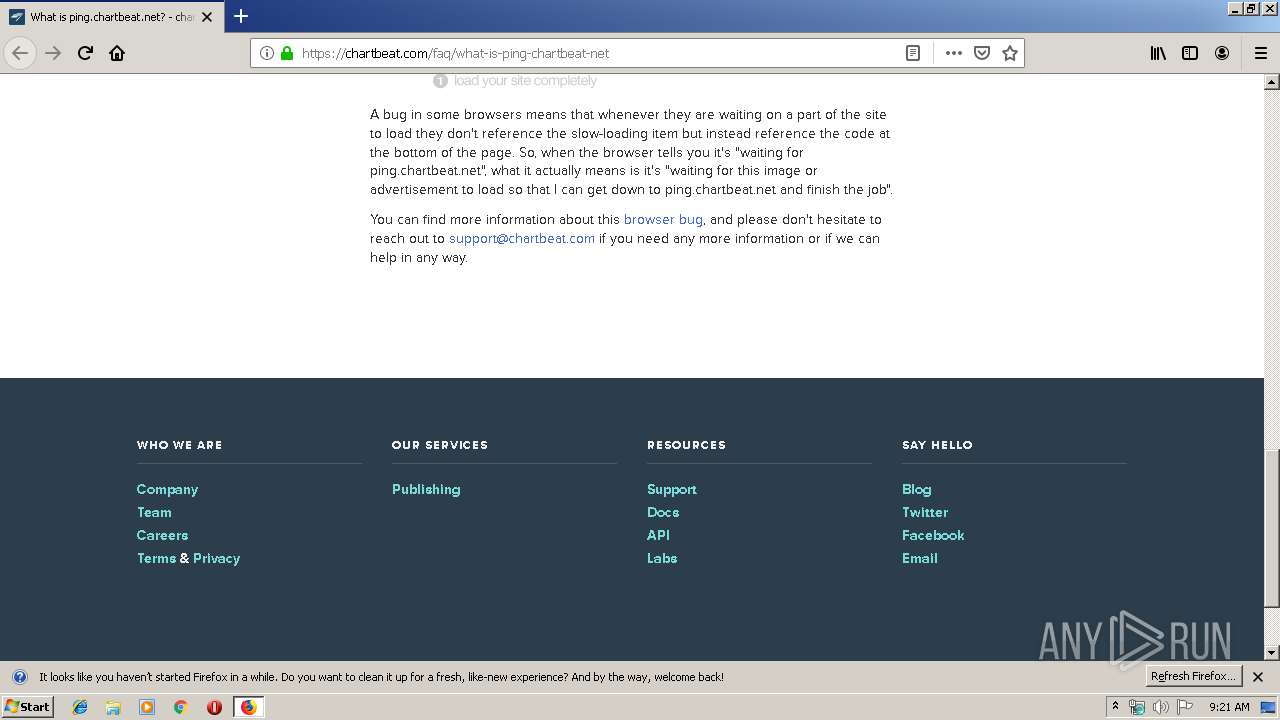Show hidden system tray icons
Viewport: 1280px width, 720px height.
point(1115,707)
